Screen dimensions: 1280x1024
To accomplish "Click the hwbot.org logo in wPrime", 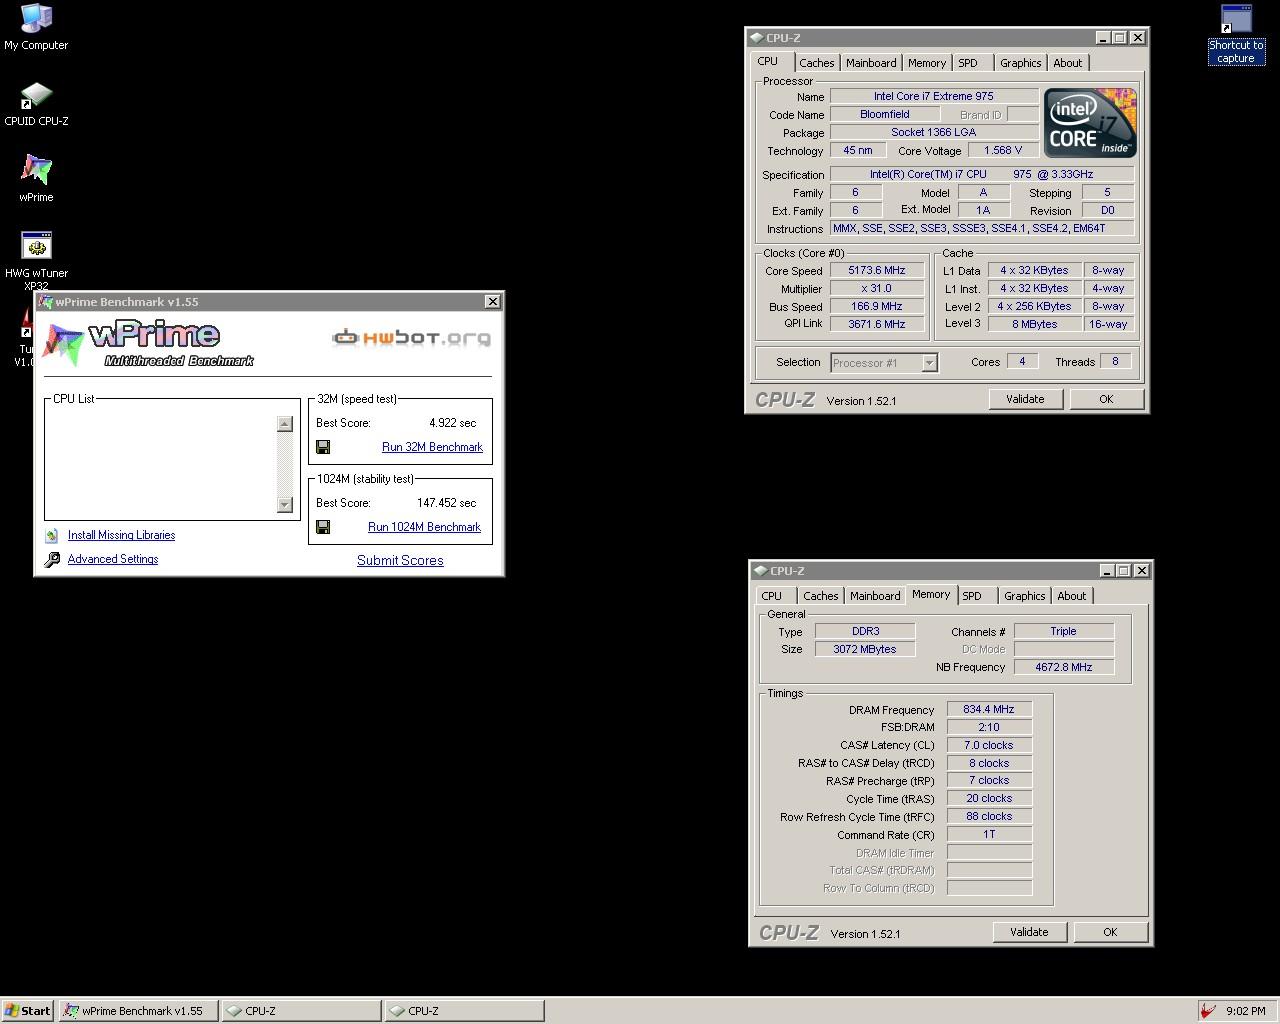I will click(x=411, y=338).
